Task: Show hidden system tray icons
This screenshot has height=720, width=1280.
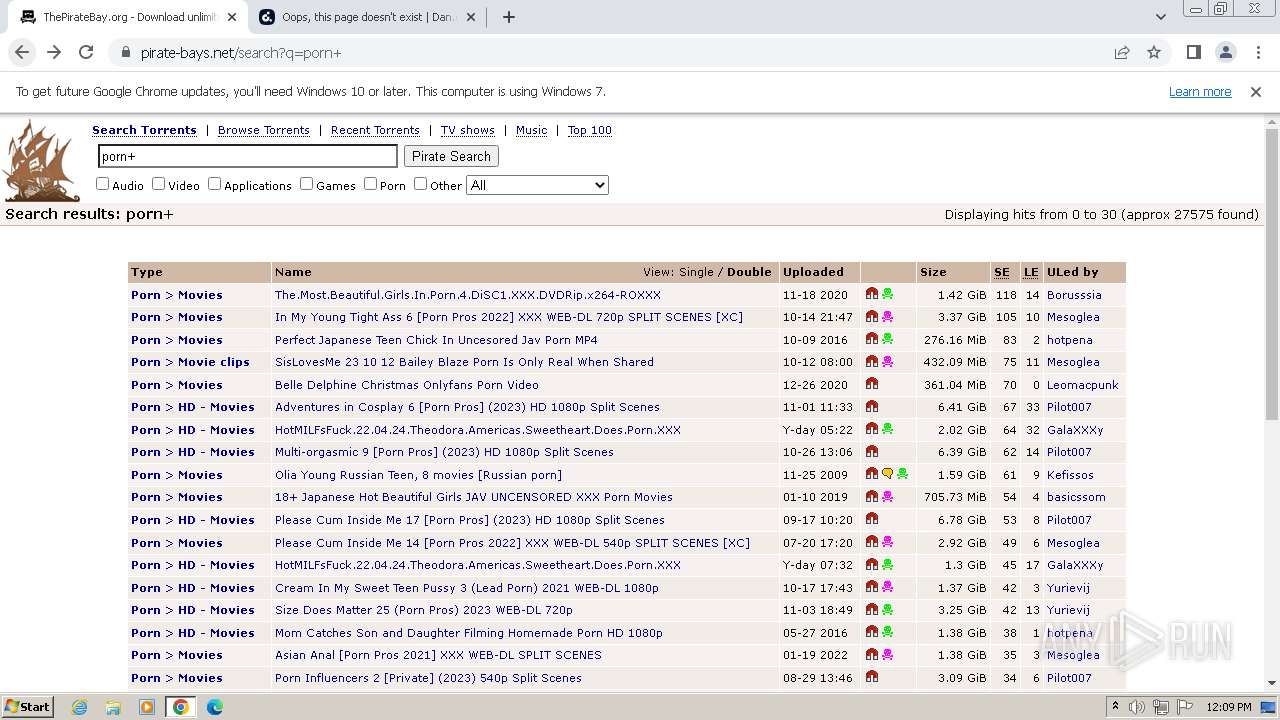Action: (x=1115, y=707)
